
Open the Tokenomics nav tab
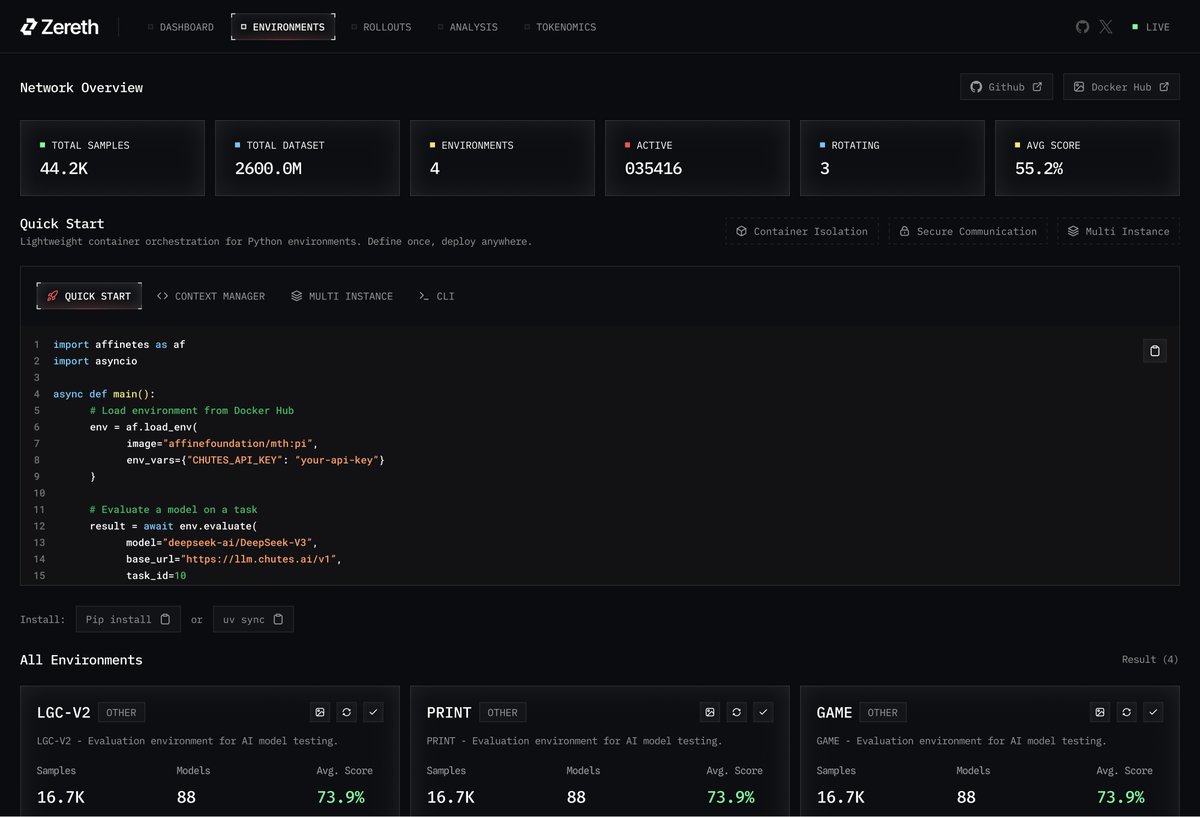point(560,27)
